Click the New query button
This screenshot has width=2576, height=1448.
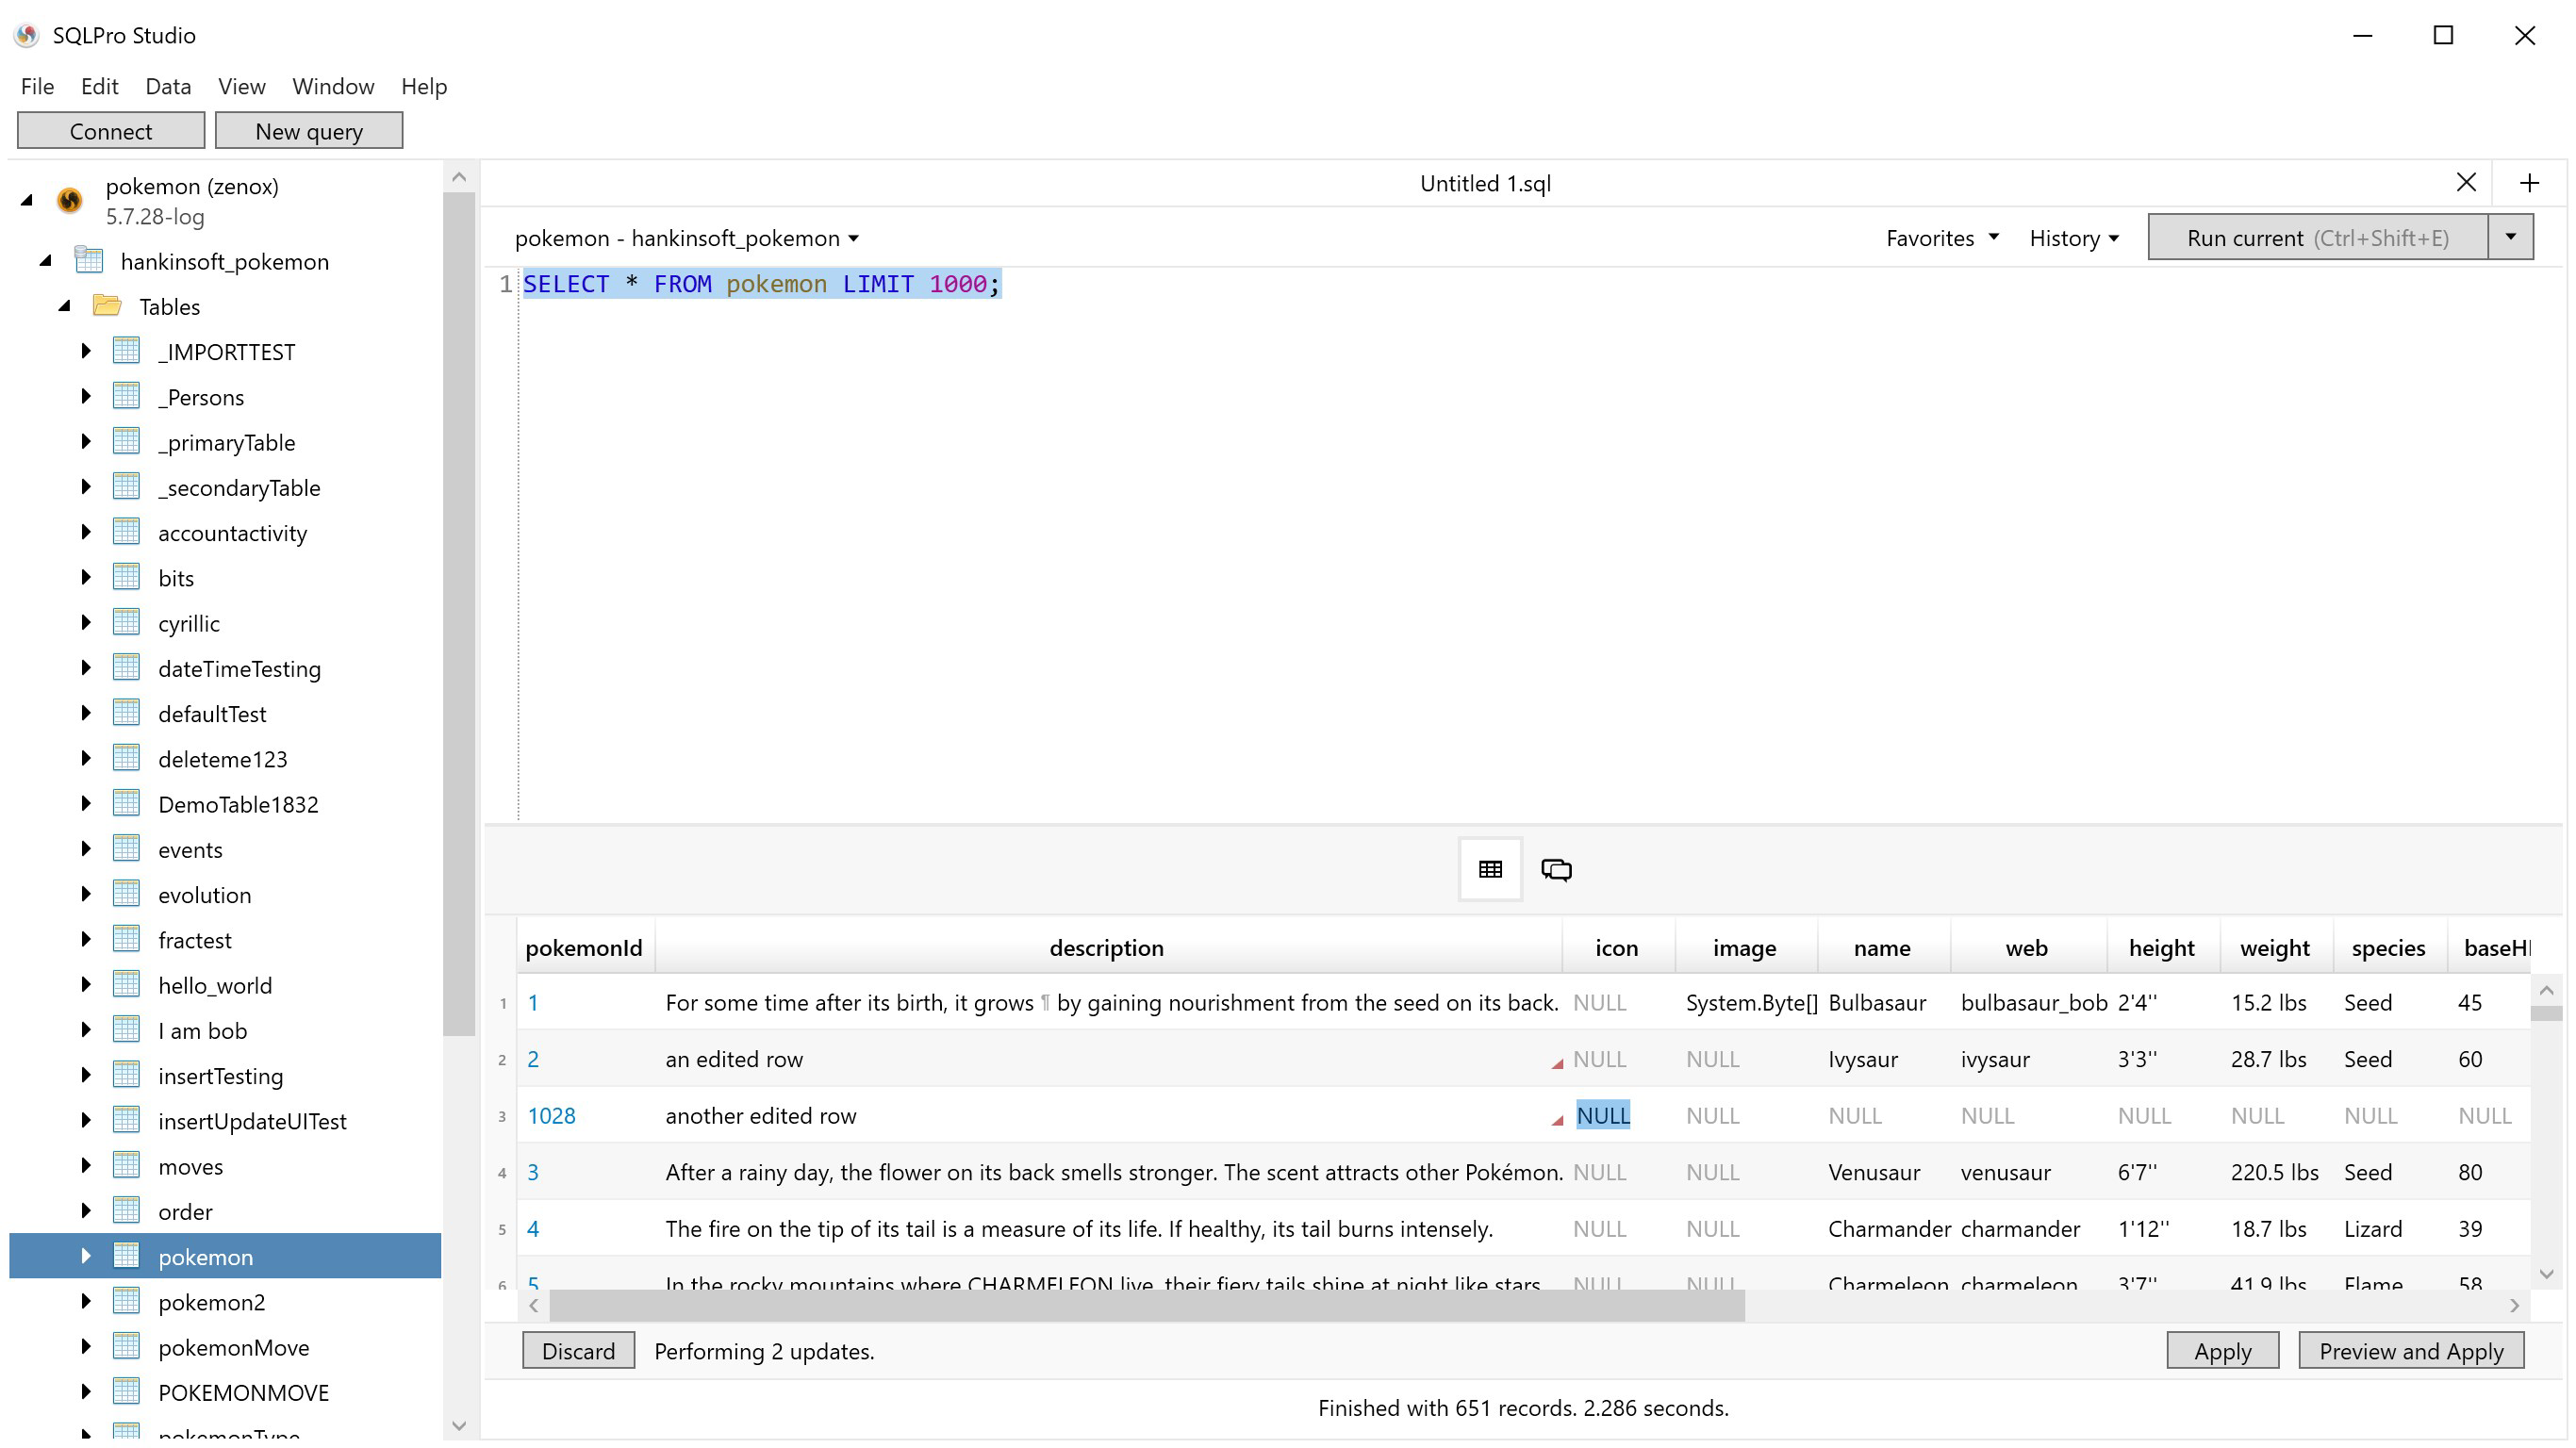pyautogui.click(x=309, y=131)
